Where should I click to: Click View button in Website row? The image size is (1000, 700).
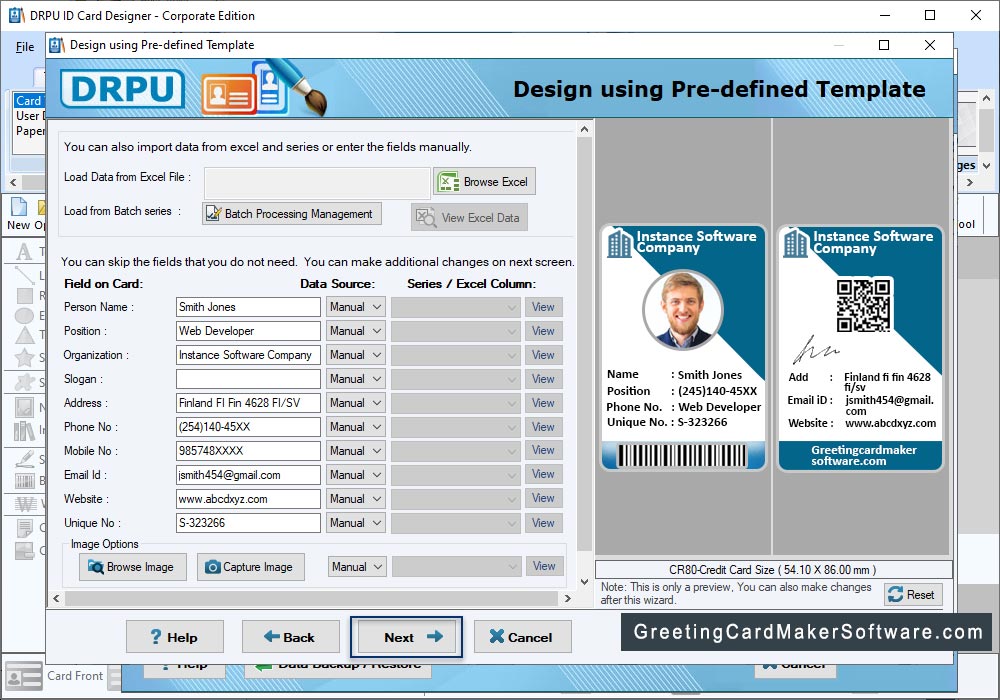pos(543,498)
